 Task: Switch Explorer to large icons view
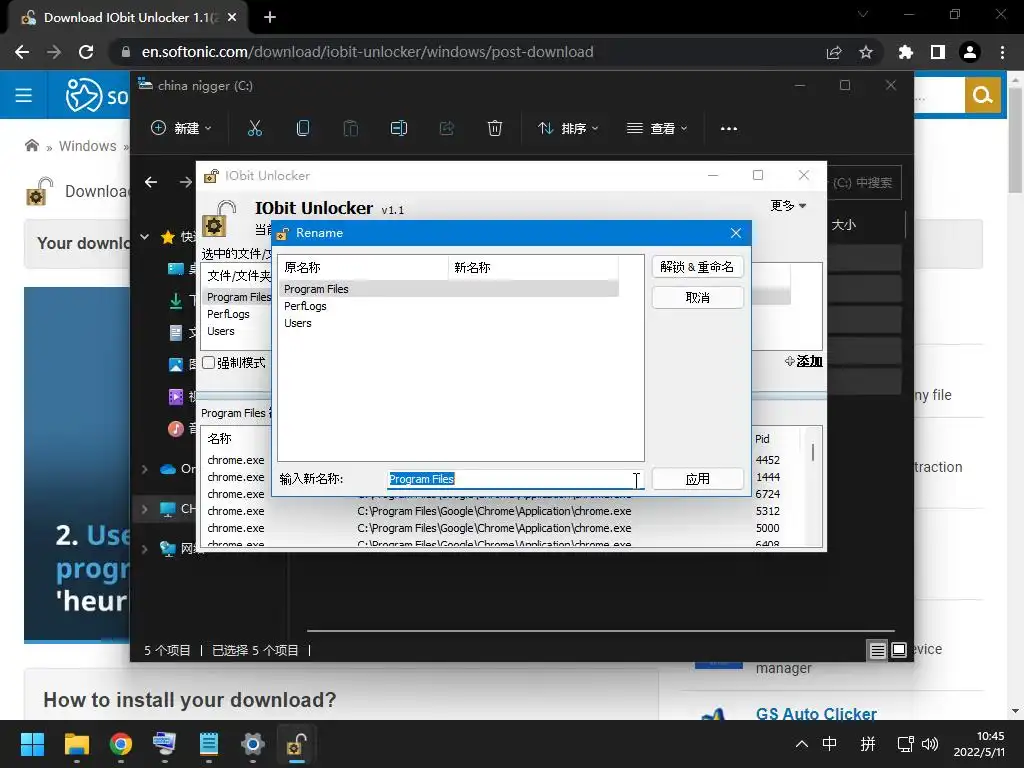coord(899,650)
